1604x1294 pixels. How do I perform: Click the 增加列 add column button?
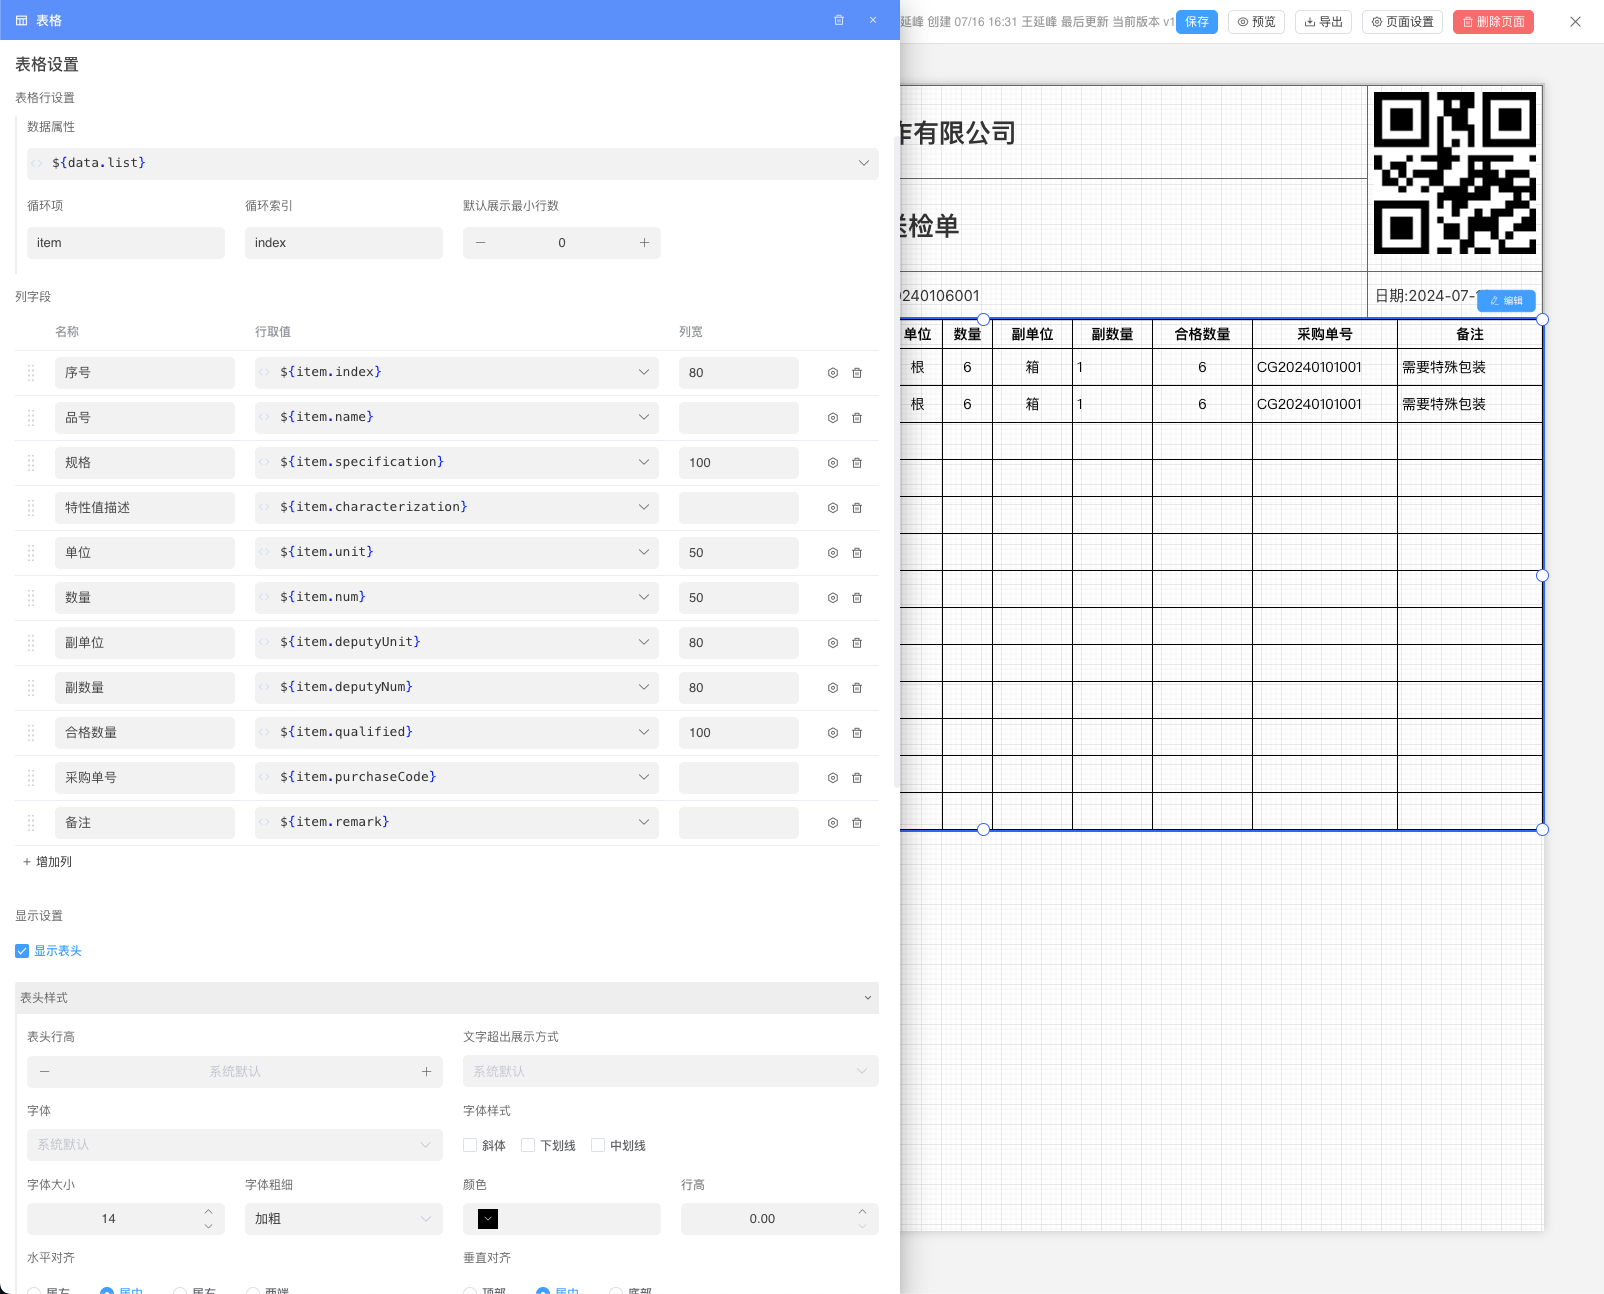click(x=47, y=861)
